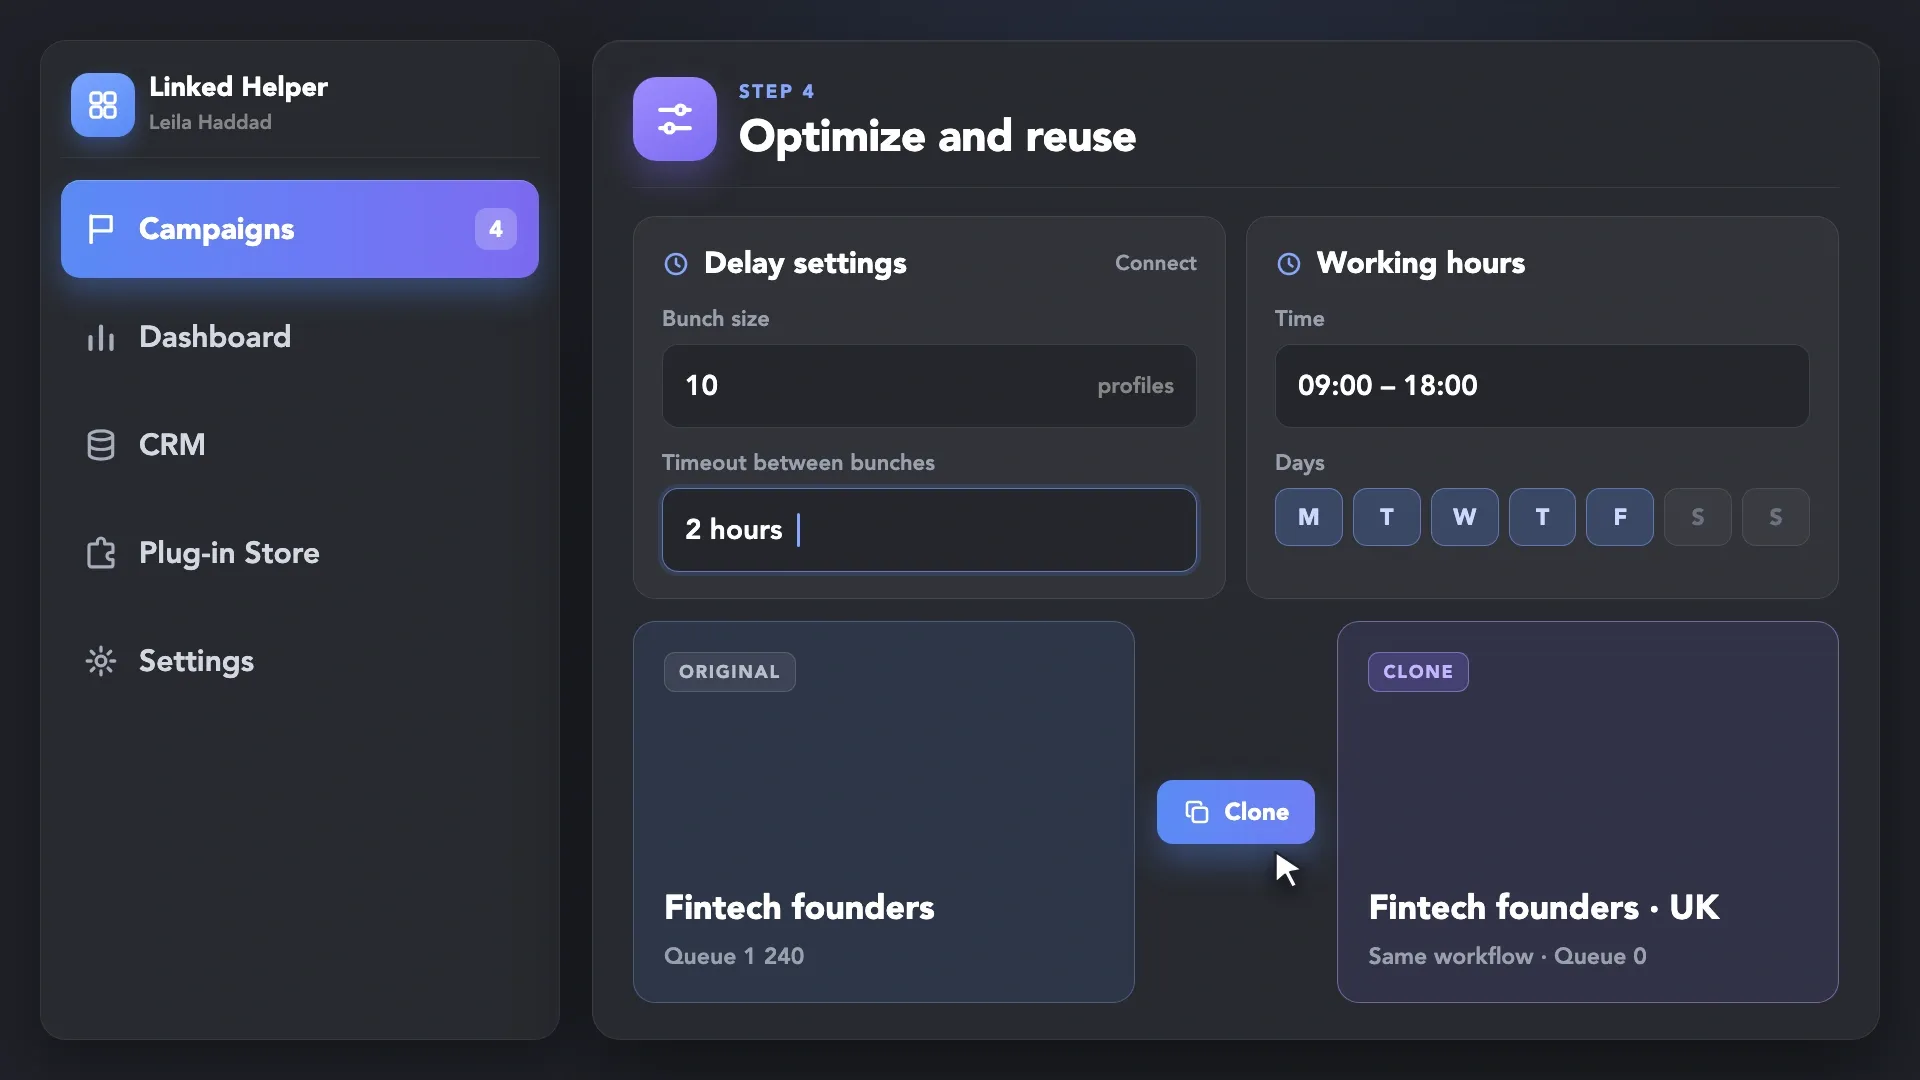Click the Delay settings clock icon

coord(676,264)
